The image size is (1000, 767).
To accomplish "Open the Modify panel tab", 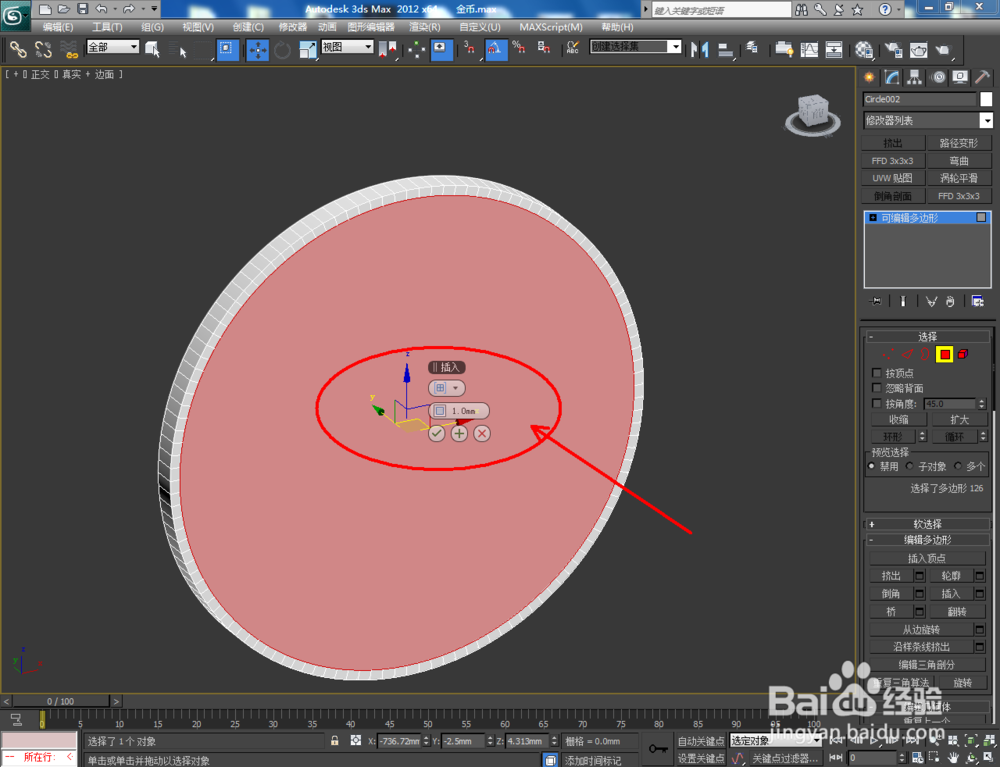I will (x=892, y=78).
